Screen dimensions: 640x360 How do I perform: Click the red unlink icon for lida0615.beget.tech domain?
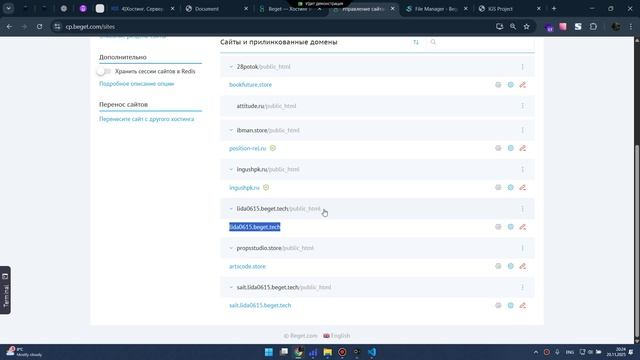click(x=523, y=227)
